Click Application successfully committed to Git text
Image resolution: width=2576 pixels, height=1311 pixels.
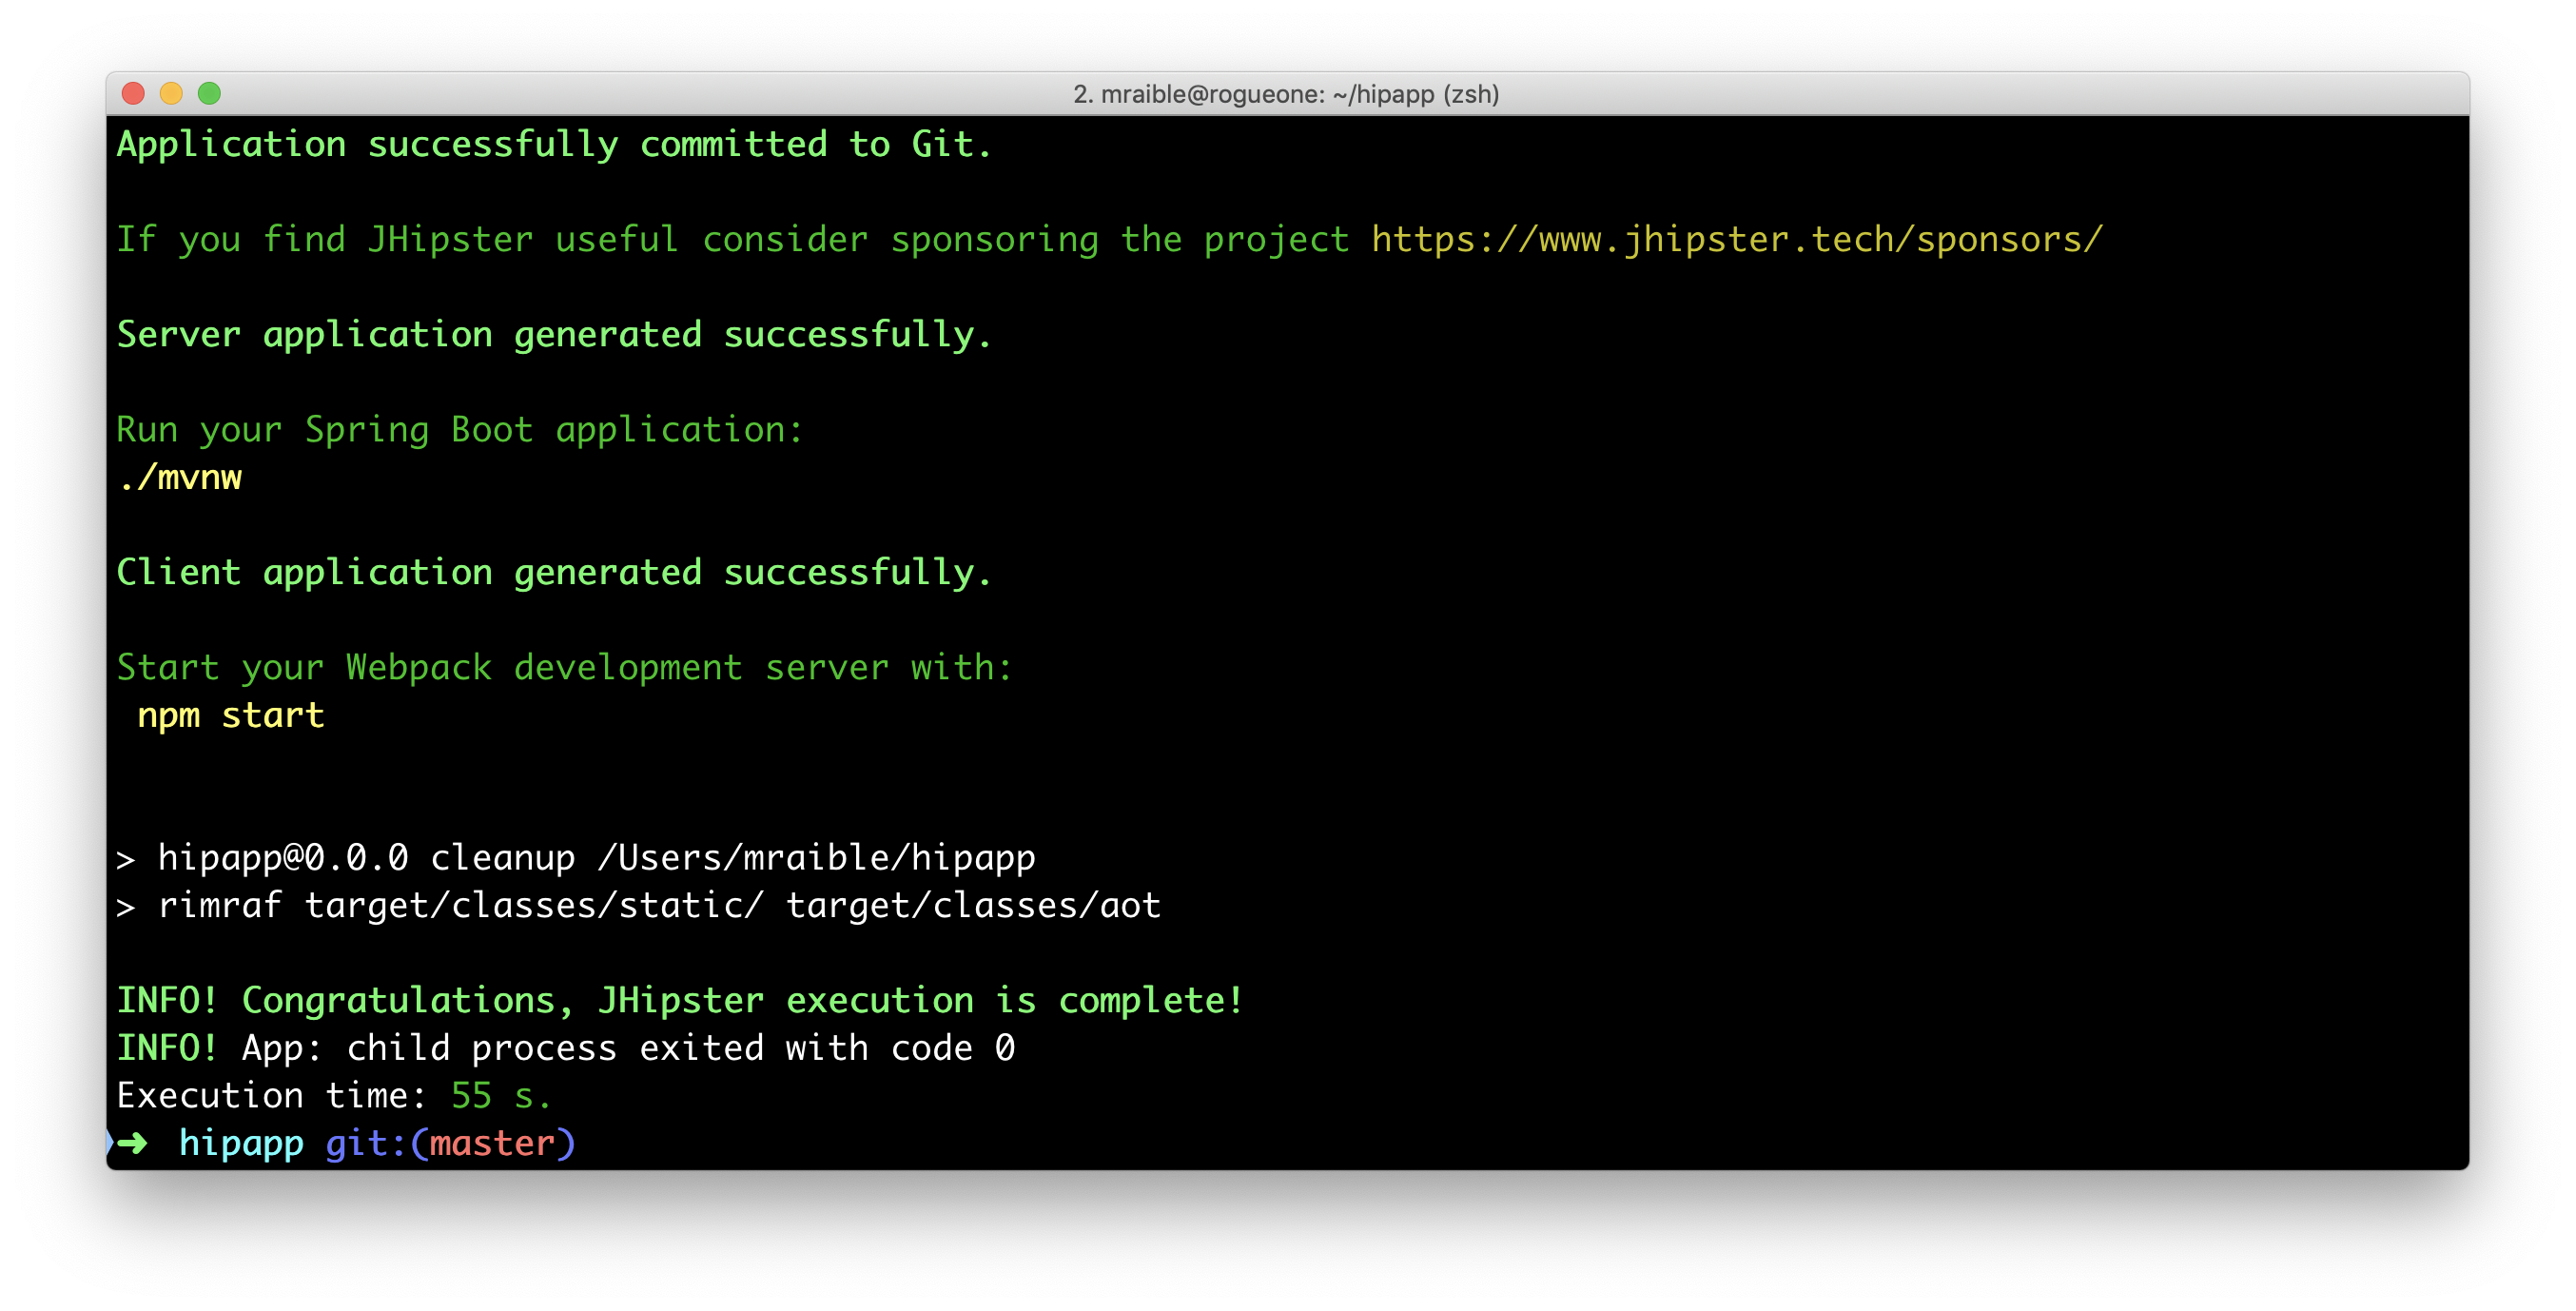[554, 145]
